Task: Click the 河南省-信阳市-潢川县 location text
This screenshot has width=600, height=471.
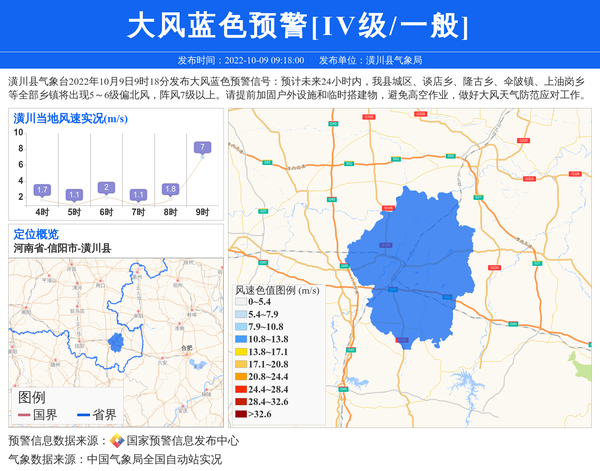Action: pos(62,248)
